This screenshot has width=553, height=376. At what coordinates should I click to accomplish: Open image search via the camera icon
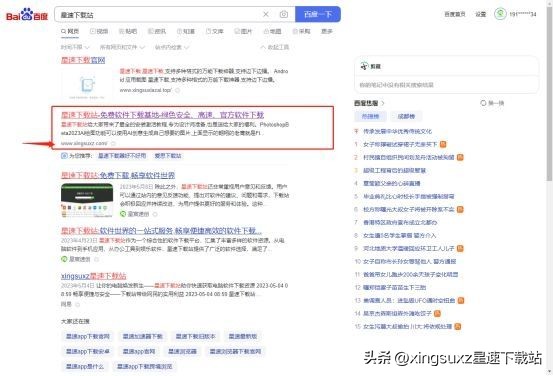click(284, 14)
